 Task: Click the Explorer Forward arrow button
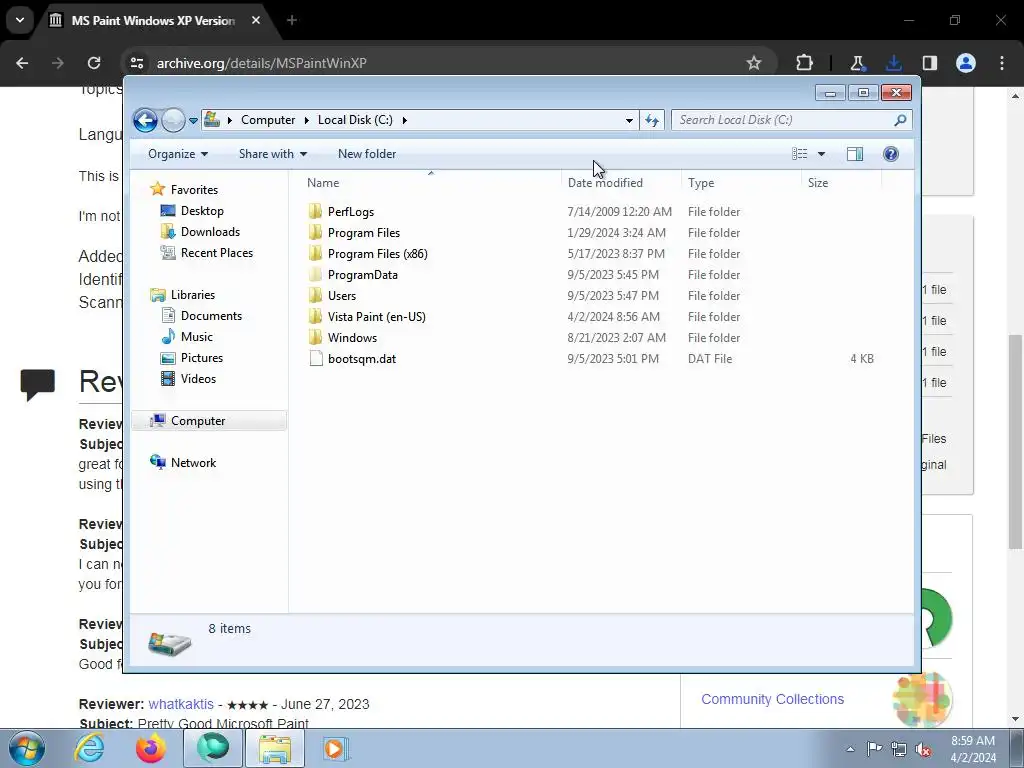pyautogui.click(x=173, y=120)
